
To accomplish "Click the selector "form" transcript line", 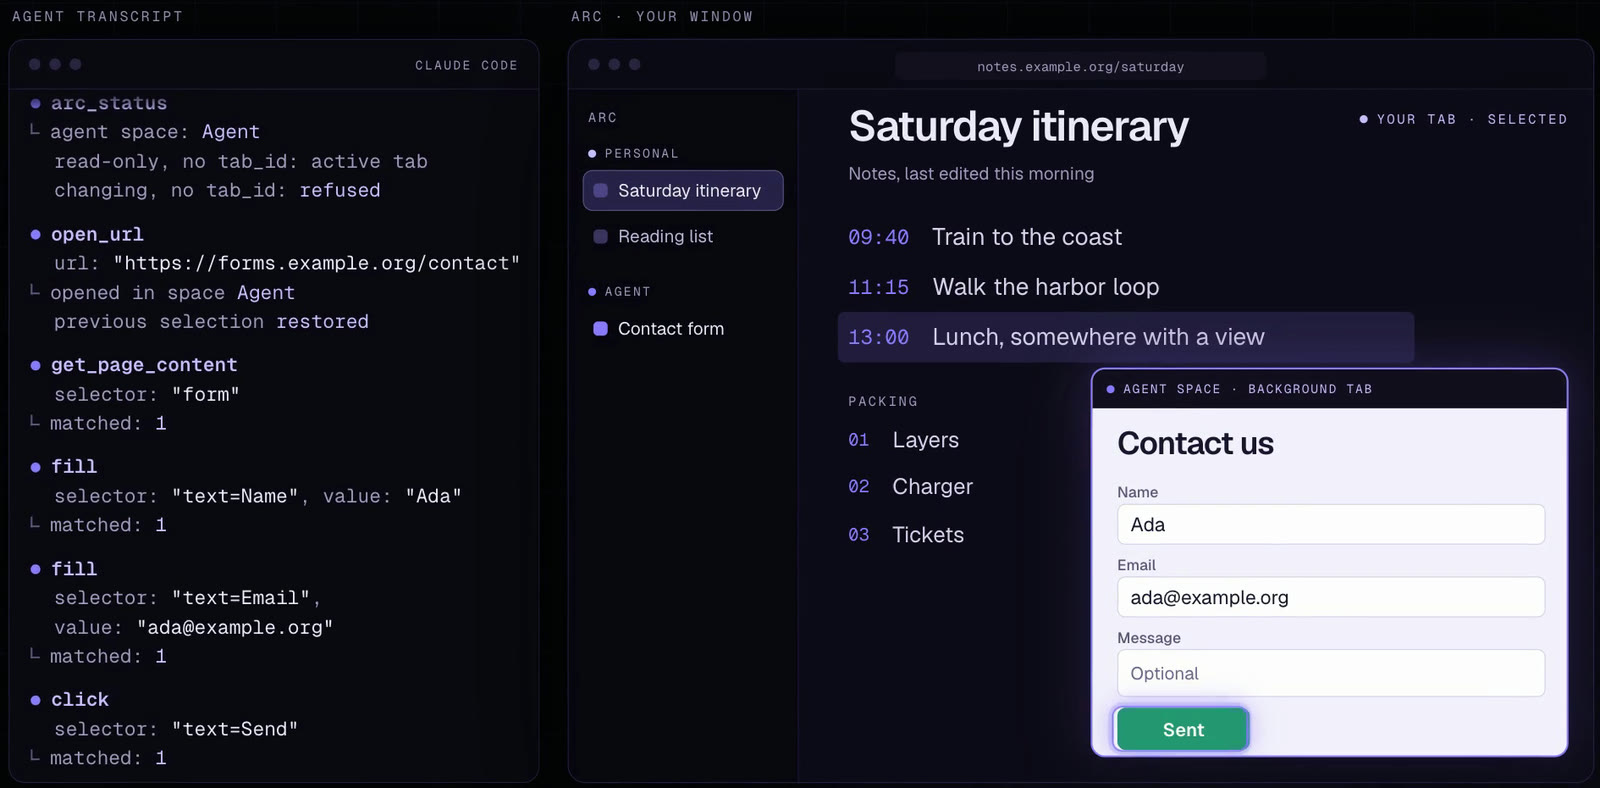I will point(147,394).
